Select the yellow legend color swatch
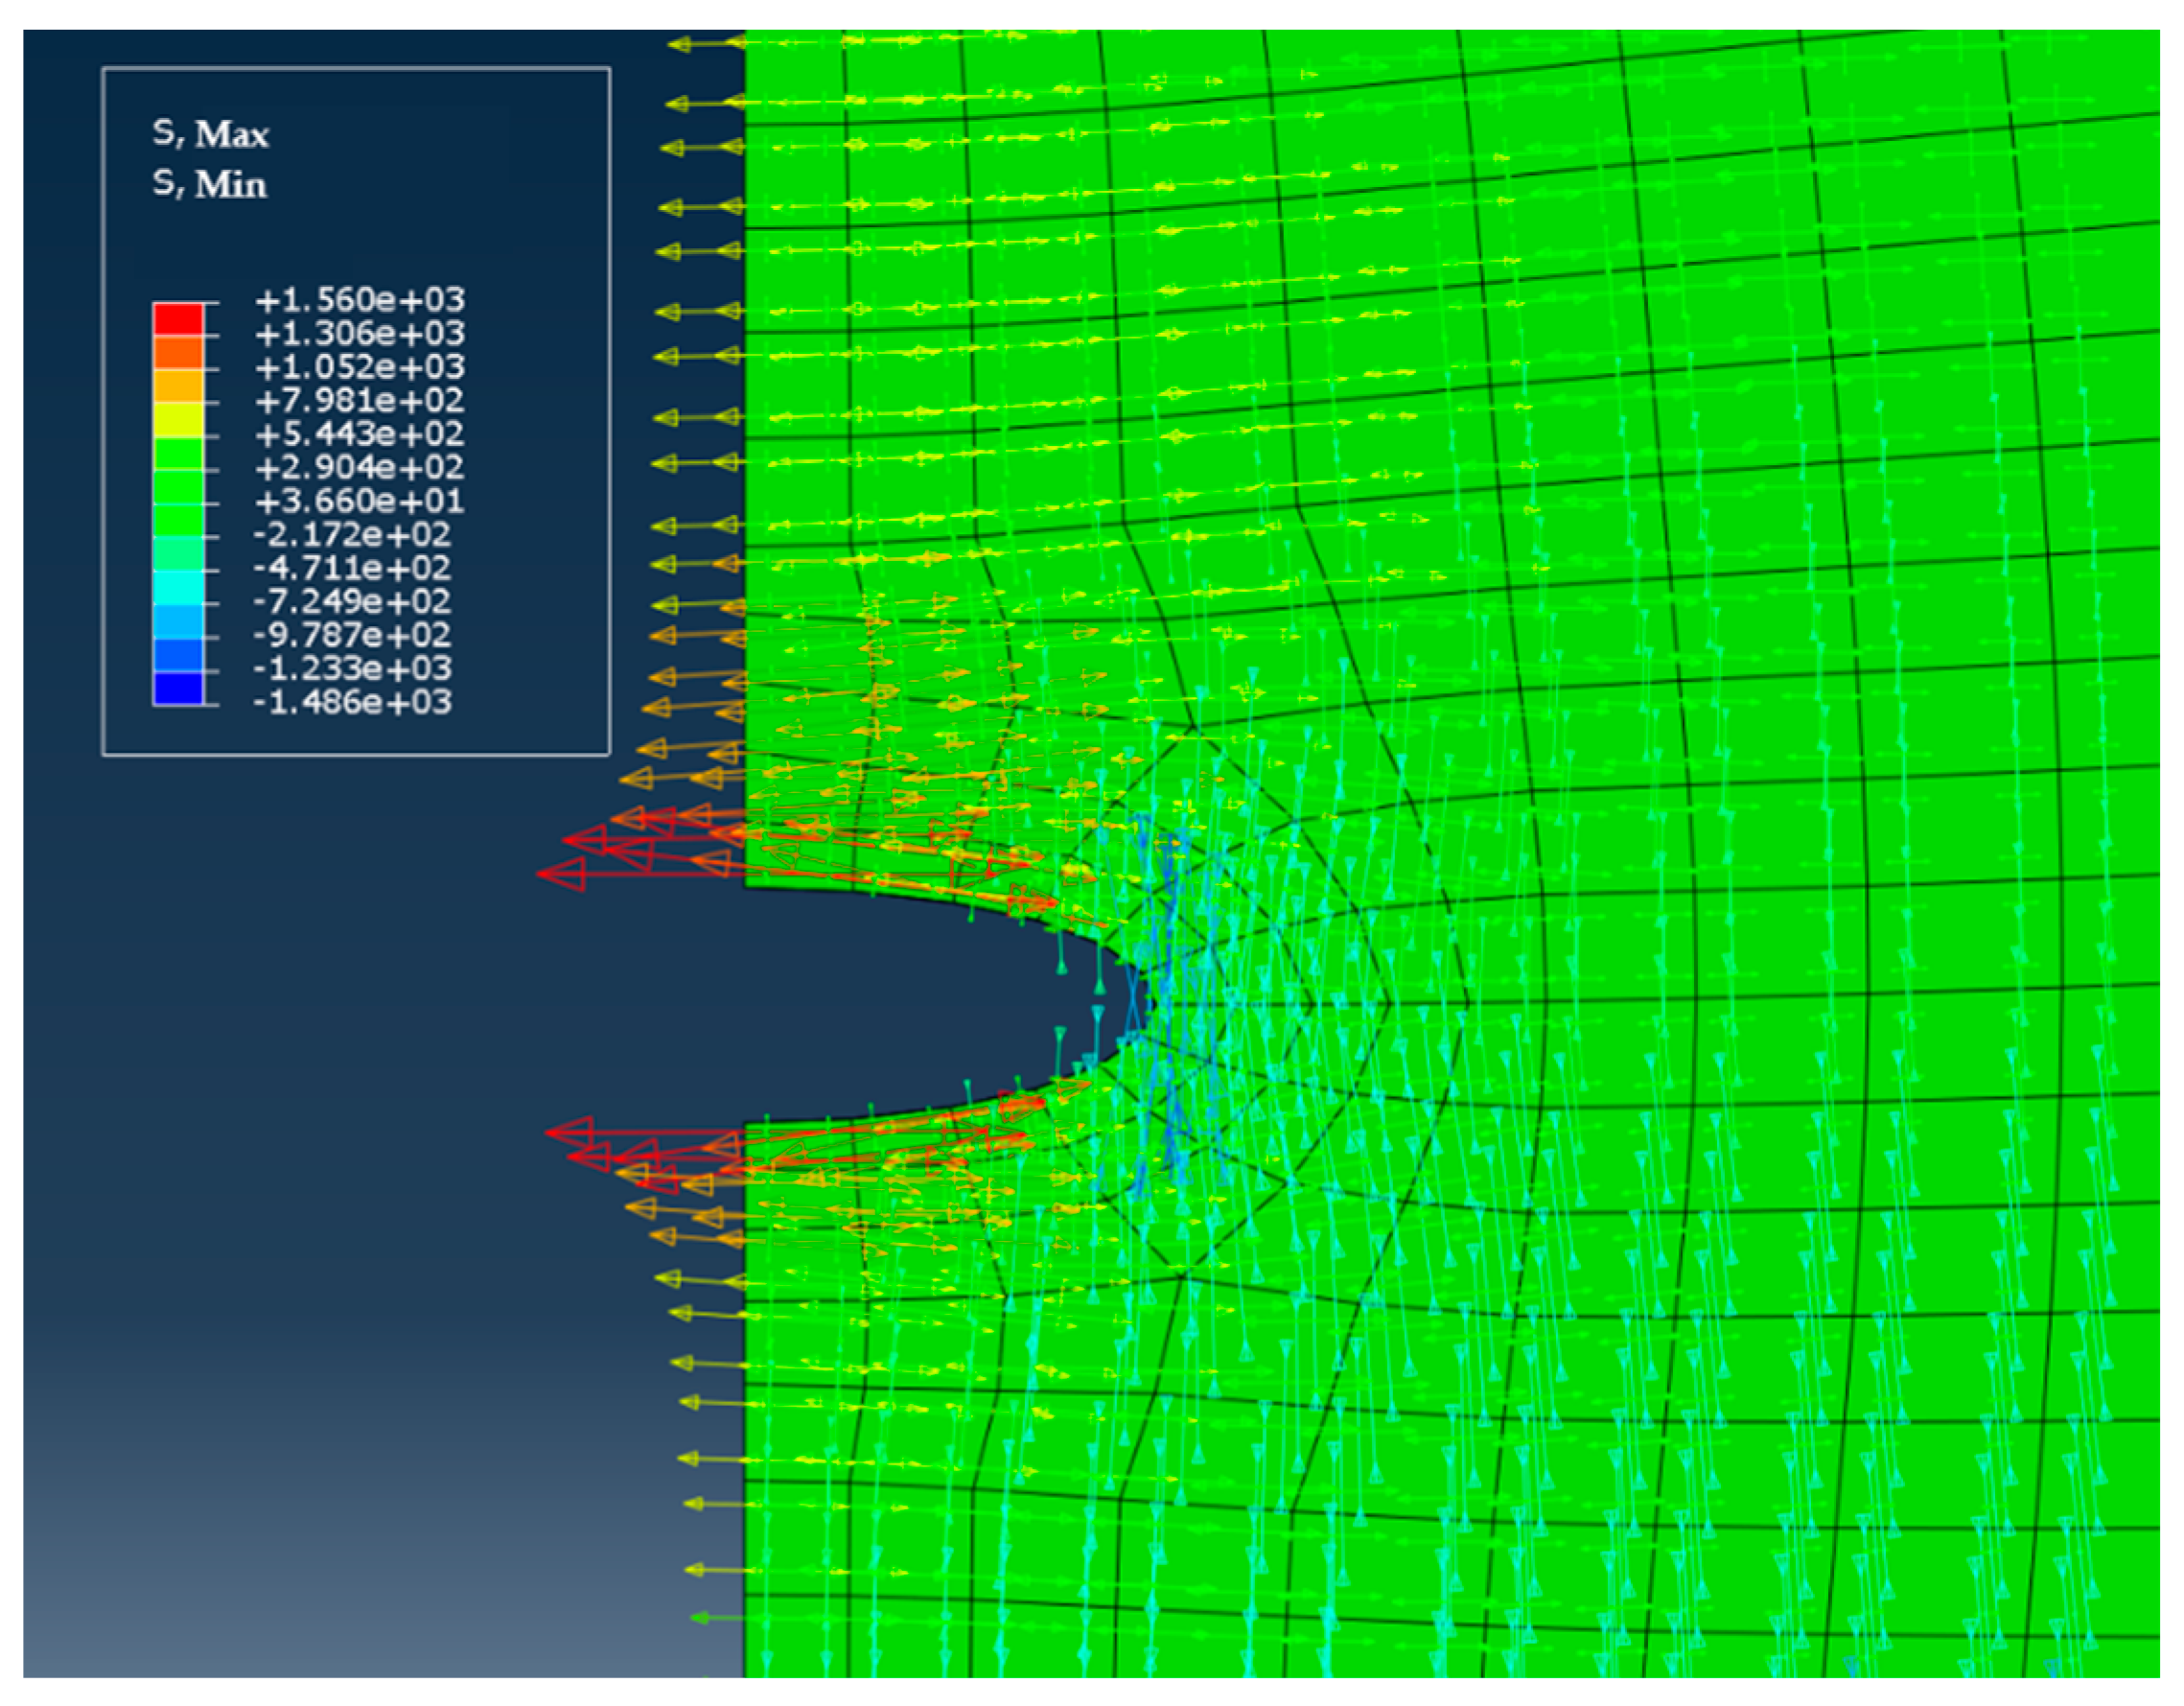This screenshot has width=2184, height=1706. point(178,420)
